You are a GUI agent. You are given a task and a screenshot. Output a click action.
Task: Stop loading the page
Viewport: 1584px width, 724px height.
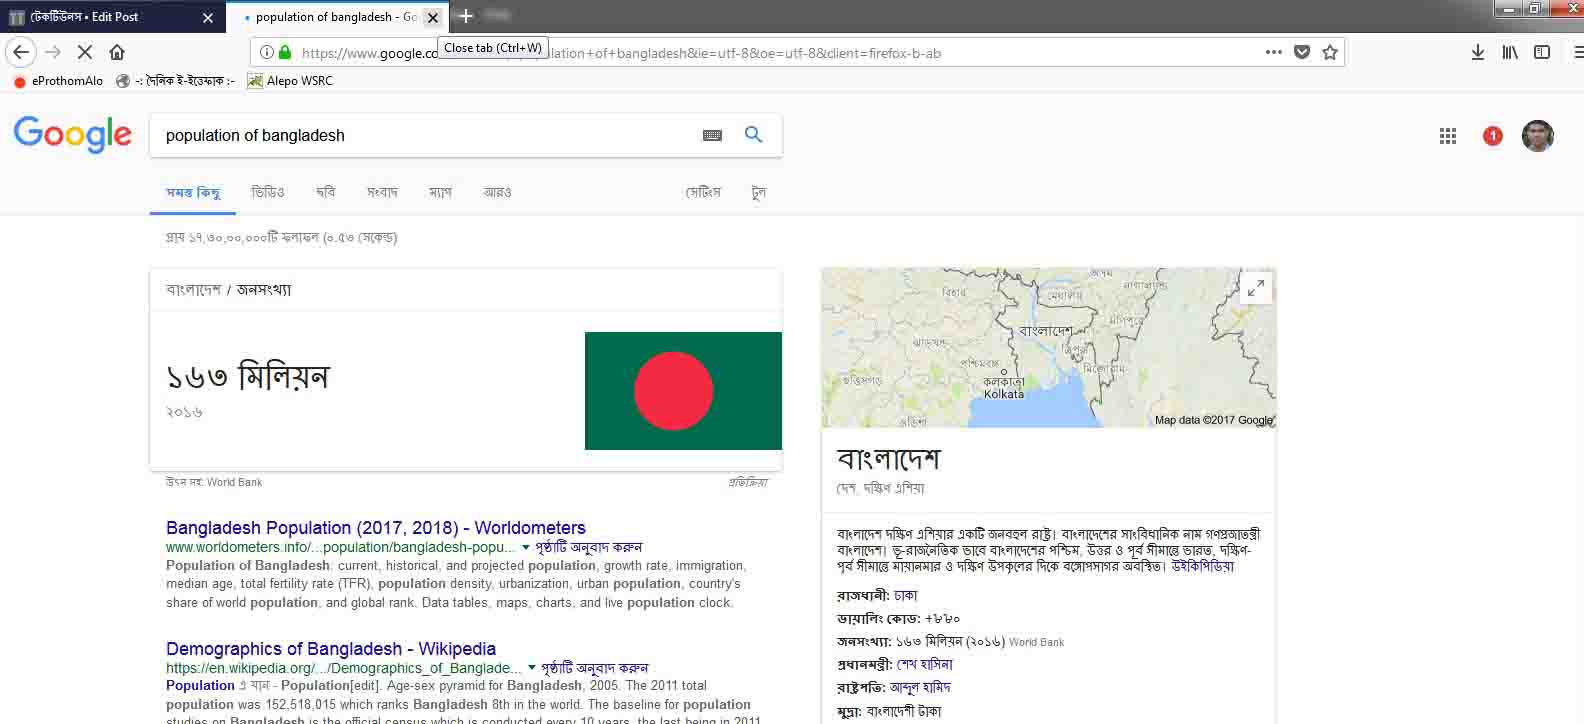pos(85,52)
